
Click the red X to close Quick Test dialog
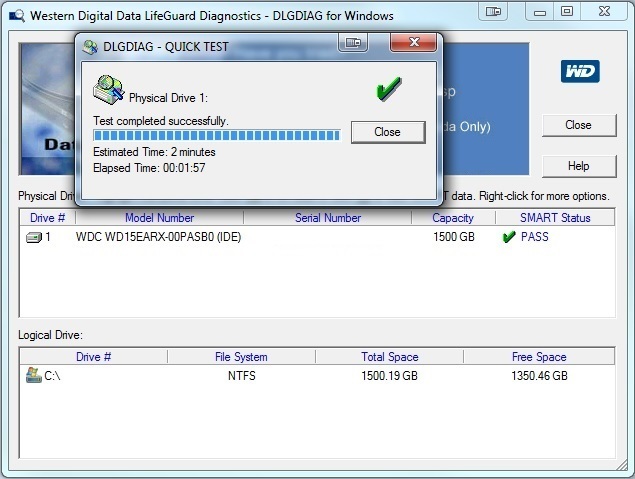click(x=413, y=42)
